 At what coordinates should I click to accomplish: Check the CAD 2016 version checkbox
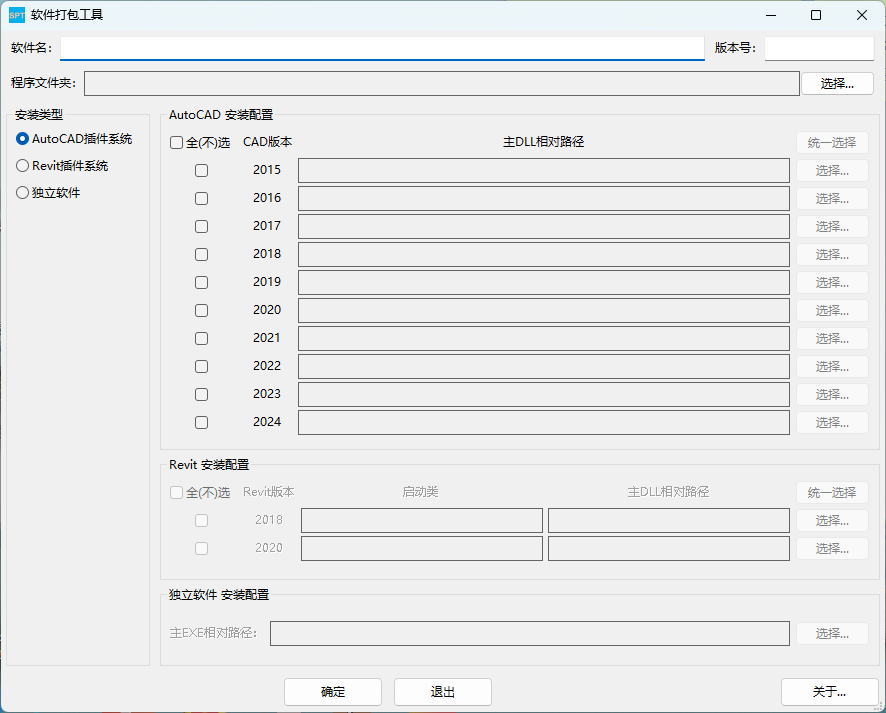click(201, 198)
